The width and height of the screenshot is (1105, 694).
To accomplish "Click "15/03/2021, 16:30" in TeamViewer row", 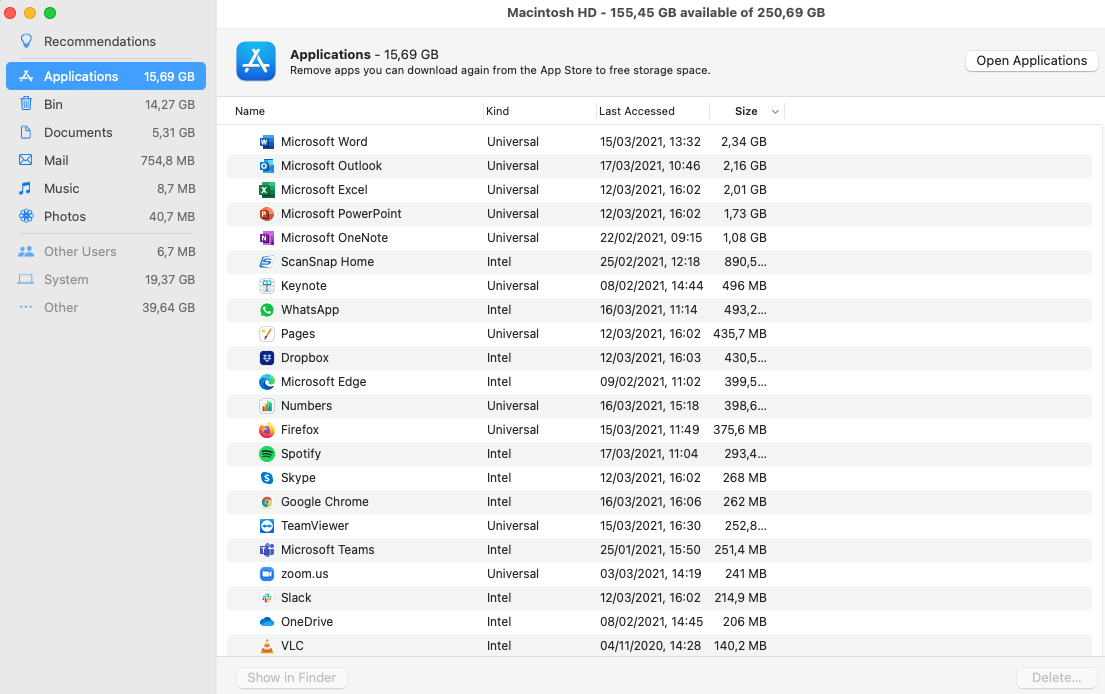I will point(650,526).
